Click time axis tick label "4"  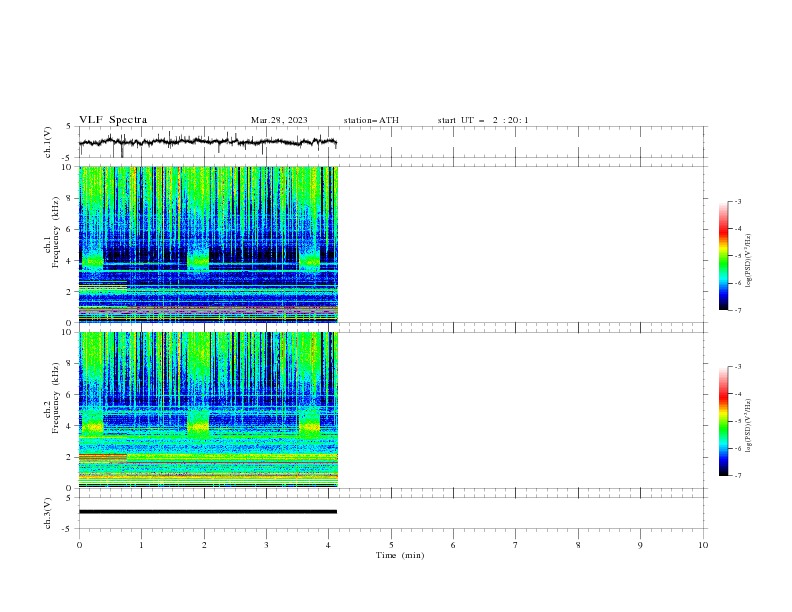coord(329,545)
